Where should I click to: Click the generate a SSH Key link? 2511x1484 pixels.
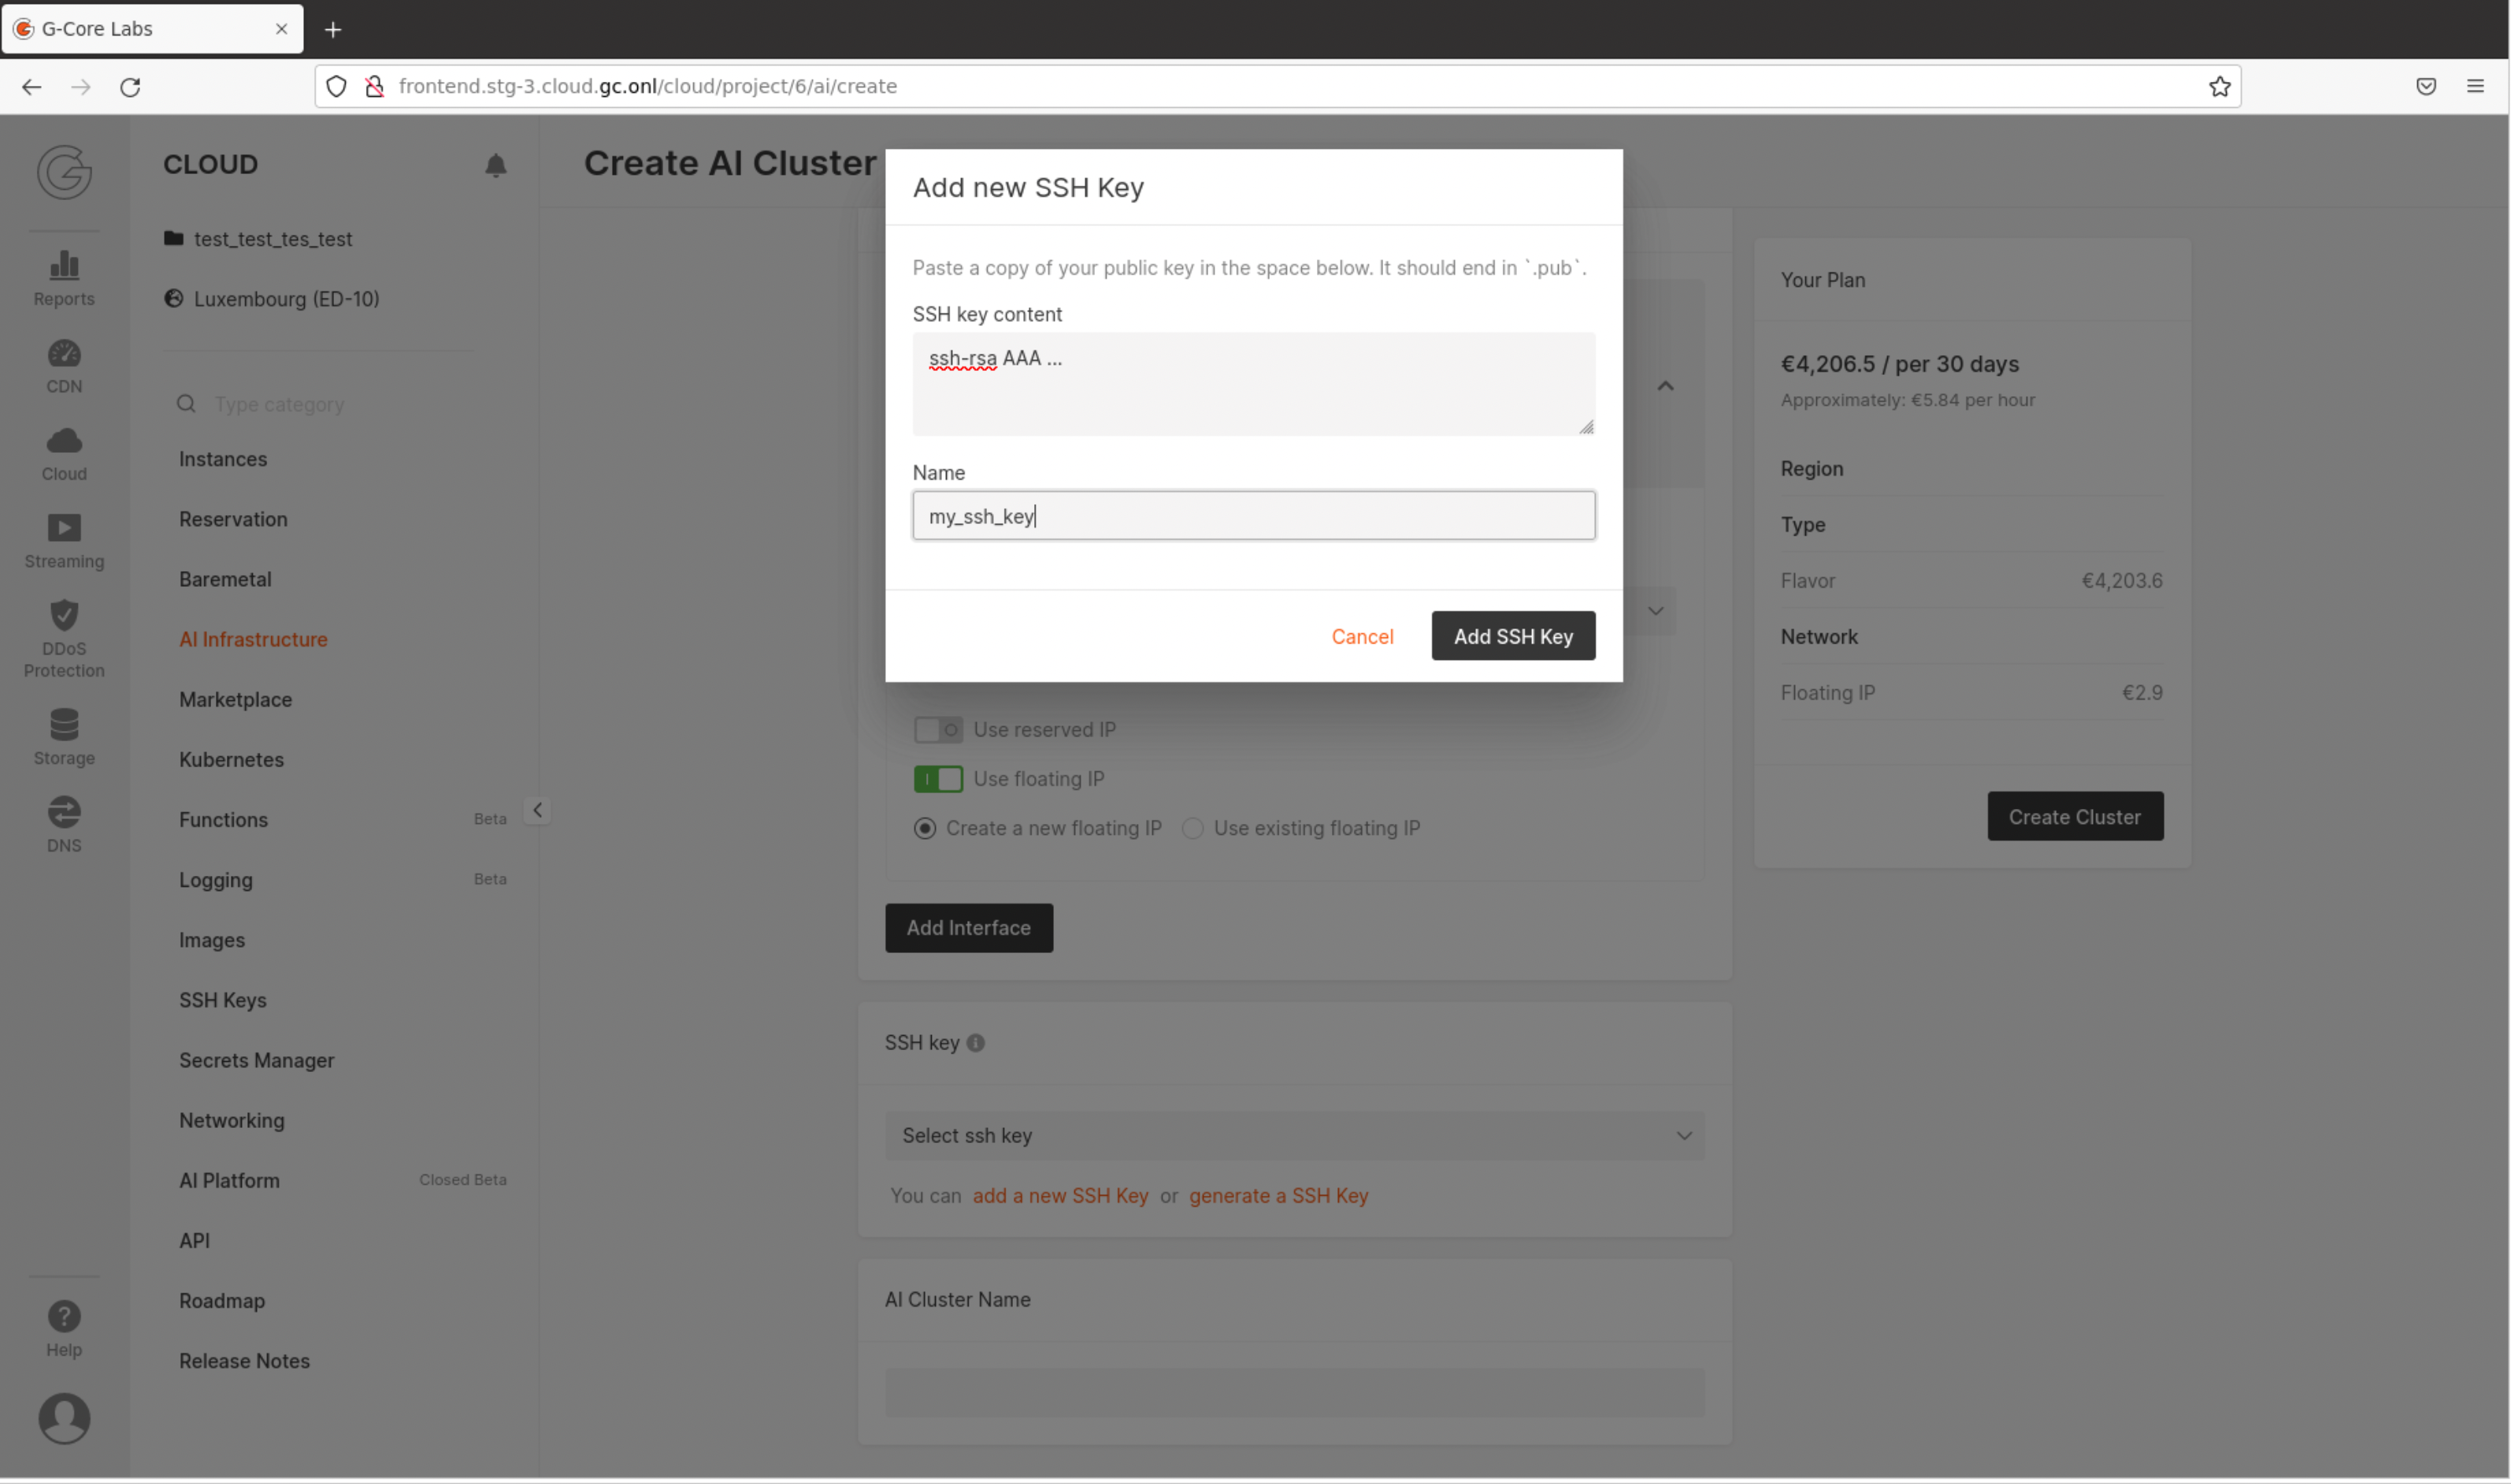pyautogui.click(x=1278, y=1195)
